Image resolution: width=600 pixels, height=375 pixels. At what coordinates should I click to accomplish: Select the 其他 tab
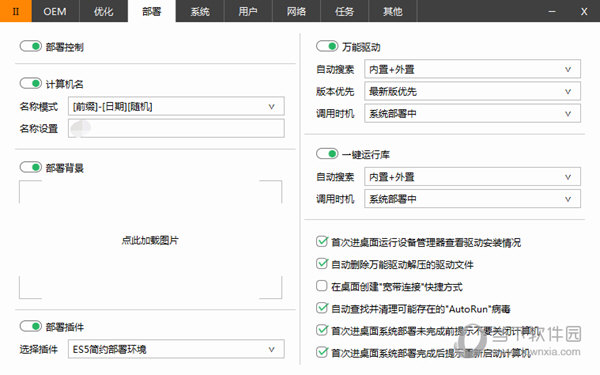pyautogui.click(x=393, y=11)
